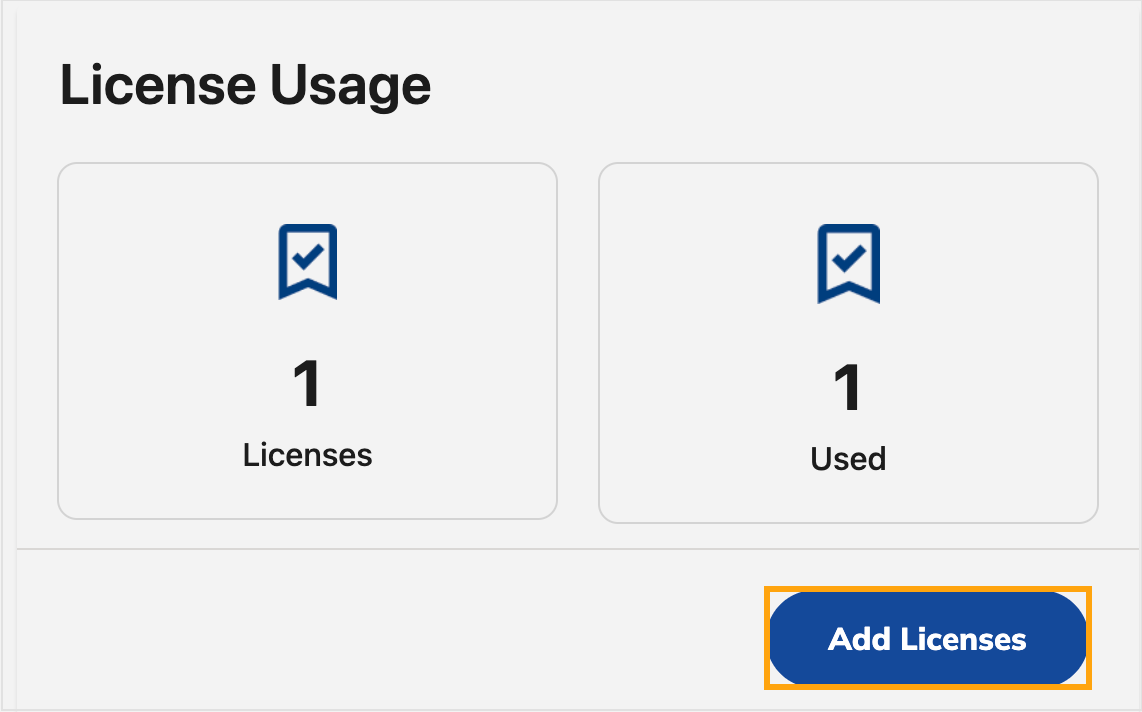This screenshot has height=712, width=1142.
Task: Click the checkmark ribbon symbol on right card
Action: pyautogui.click(x=848, y=263)
